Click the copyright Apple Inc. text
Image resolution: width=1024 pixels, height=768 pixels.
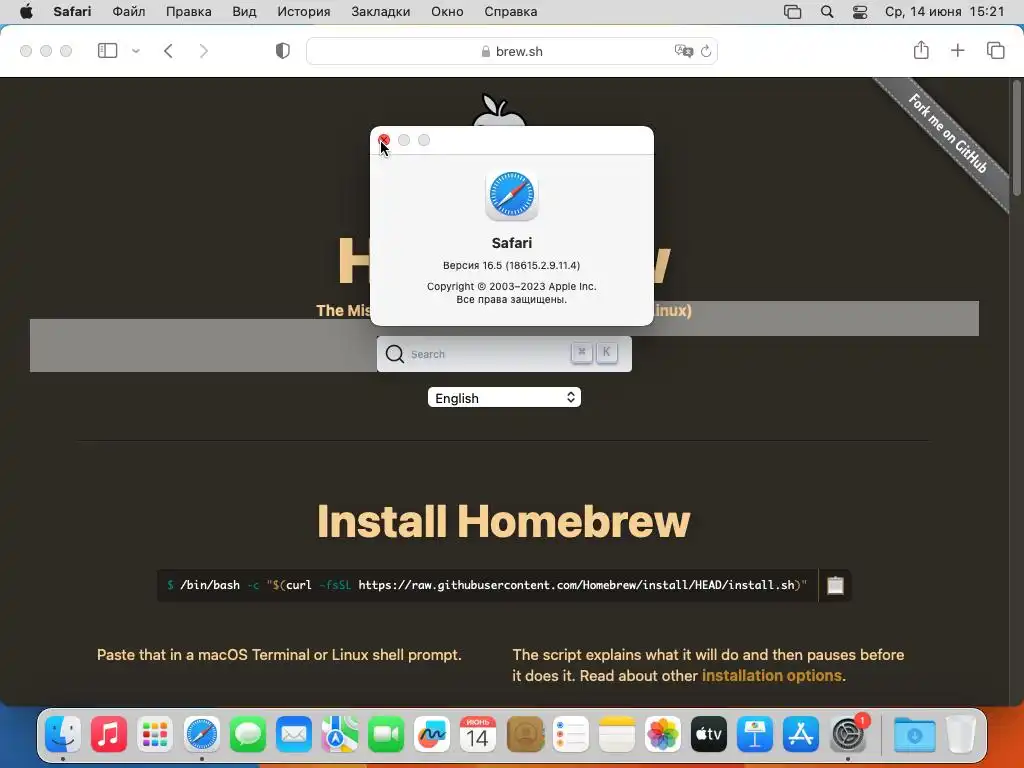[x=511, y=286]
